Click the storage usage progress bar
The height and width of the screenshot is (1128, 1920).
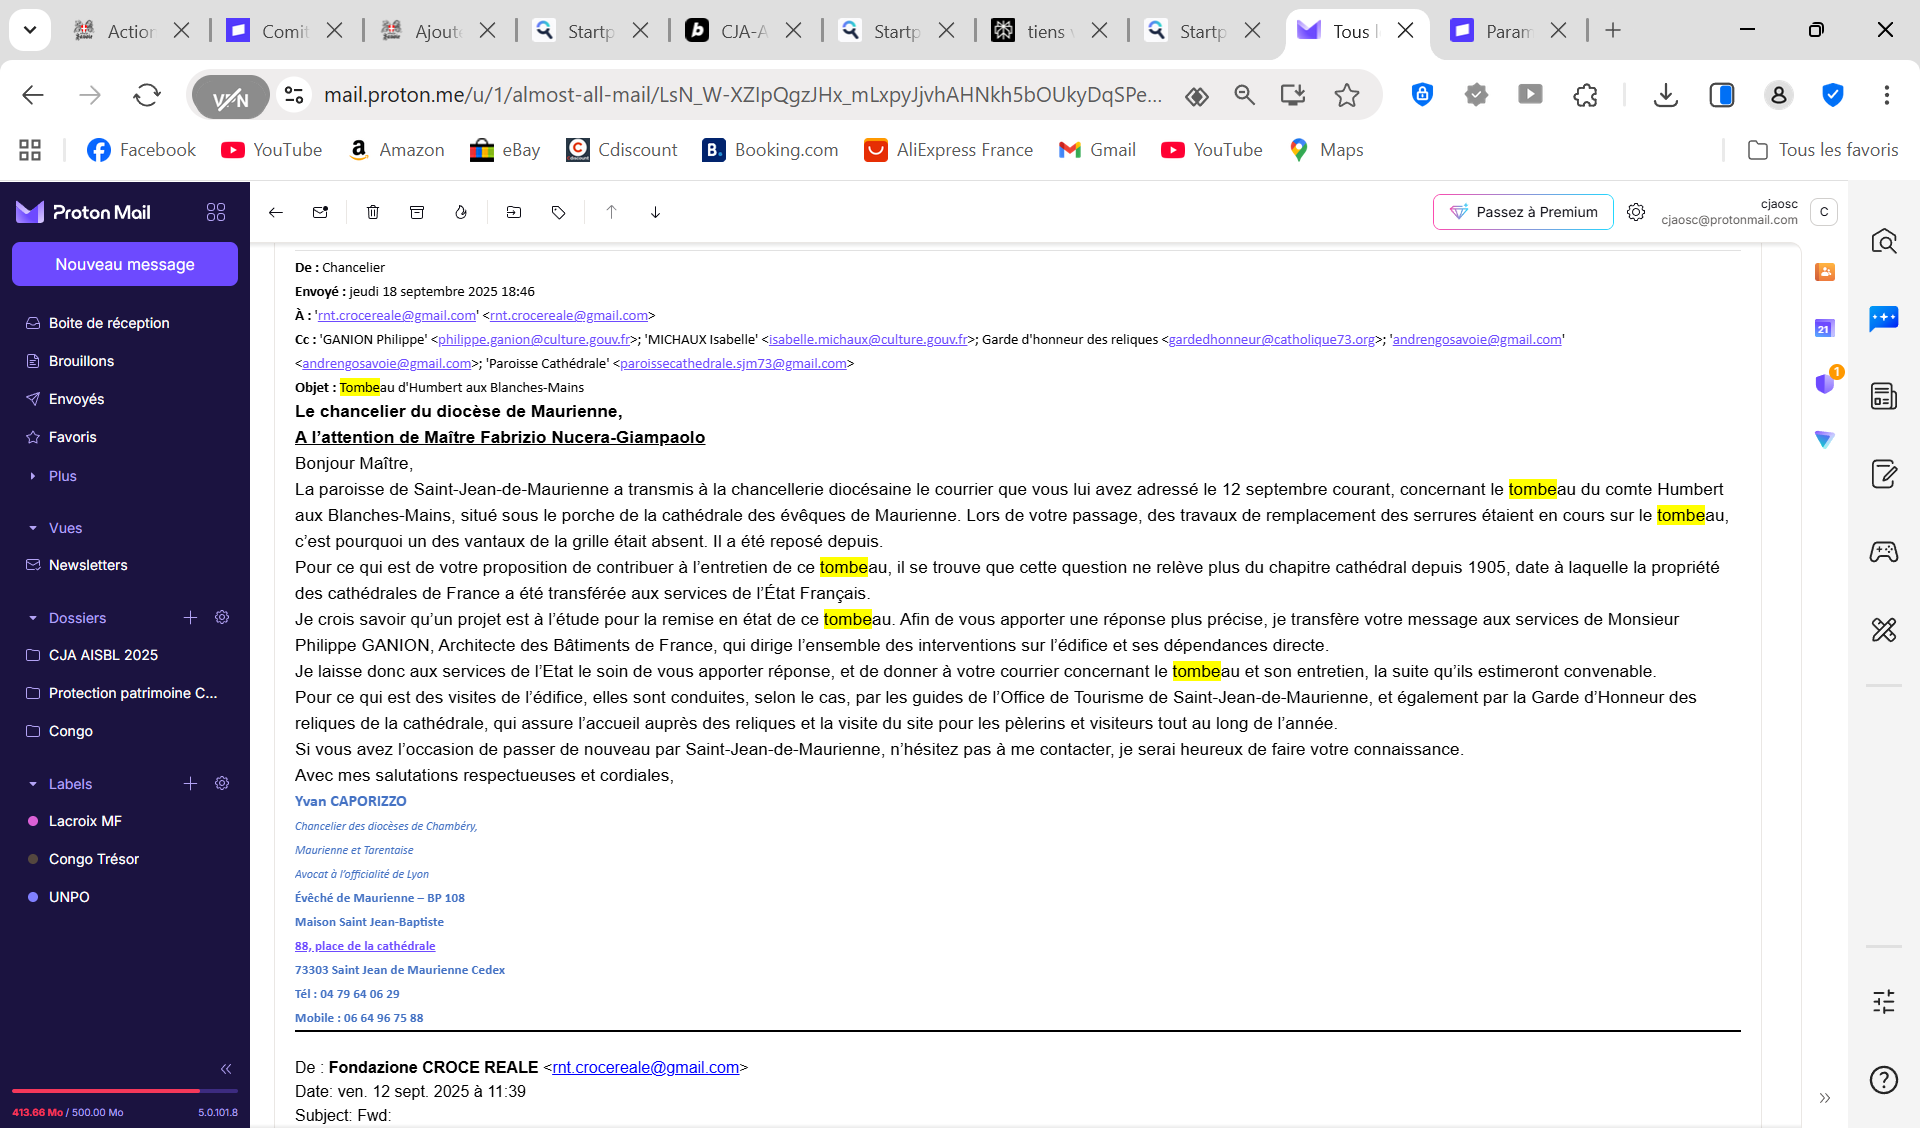[x=125, y=1091]
